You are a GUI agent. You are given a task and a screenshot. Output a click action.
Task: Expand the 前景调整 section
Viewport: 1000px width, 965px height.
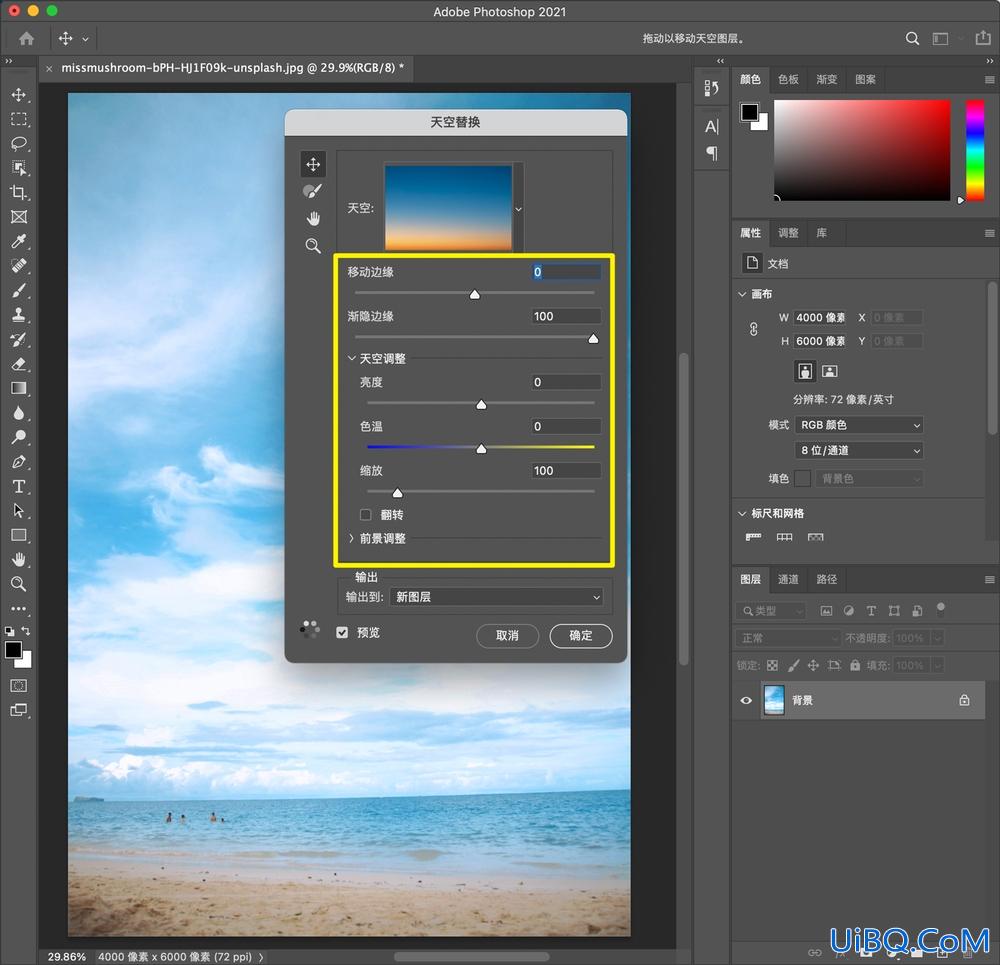point(351,538)
